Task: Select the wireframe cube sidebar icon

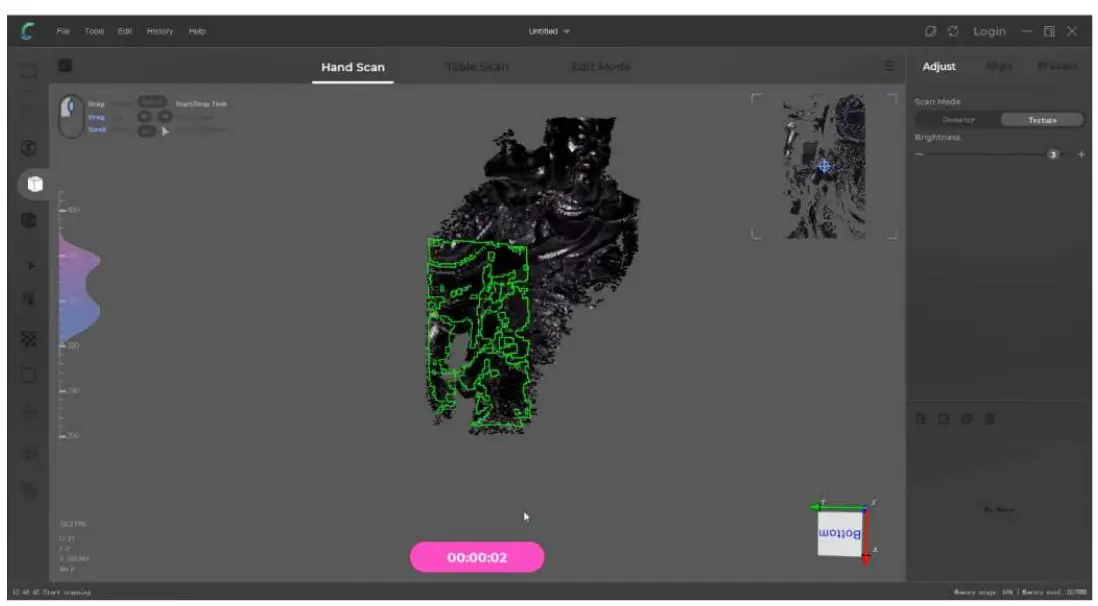Action: point(29,148)
